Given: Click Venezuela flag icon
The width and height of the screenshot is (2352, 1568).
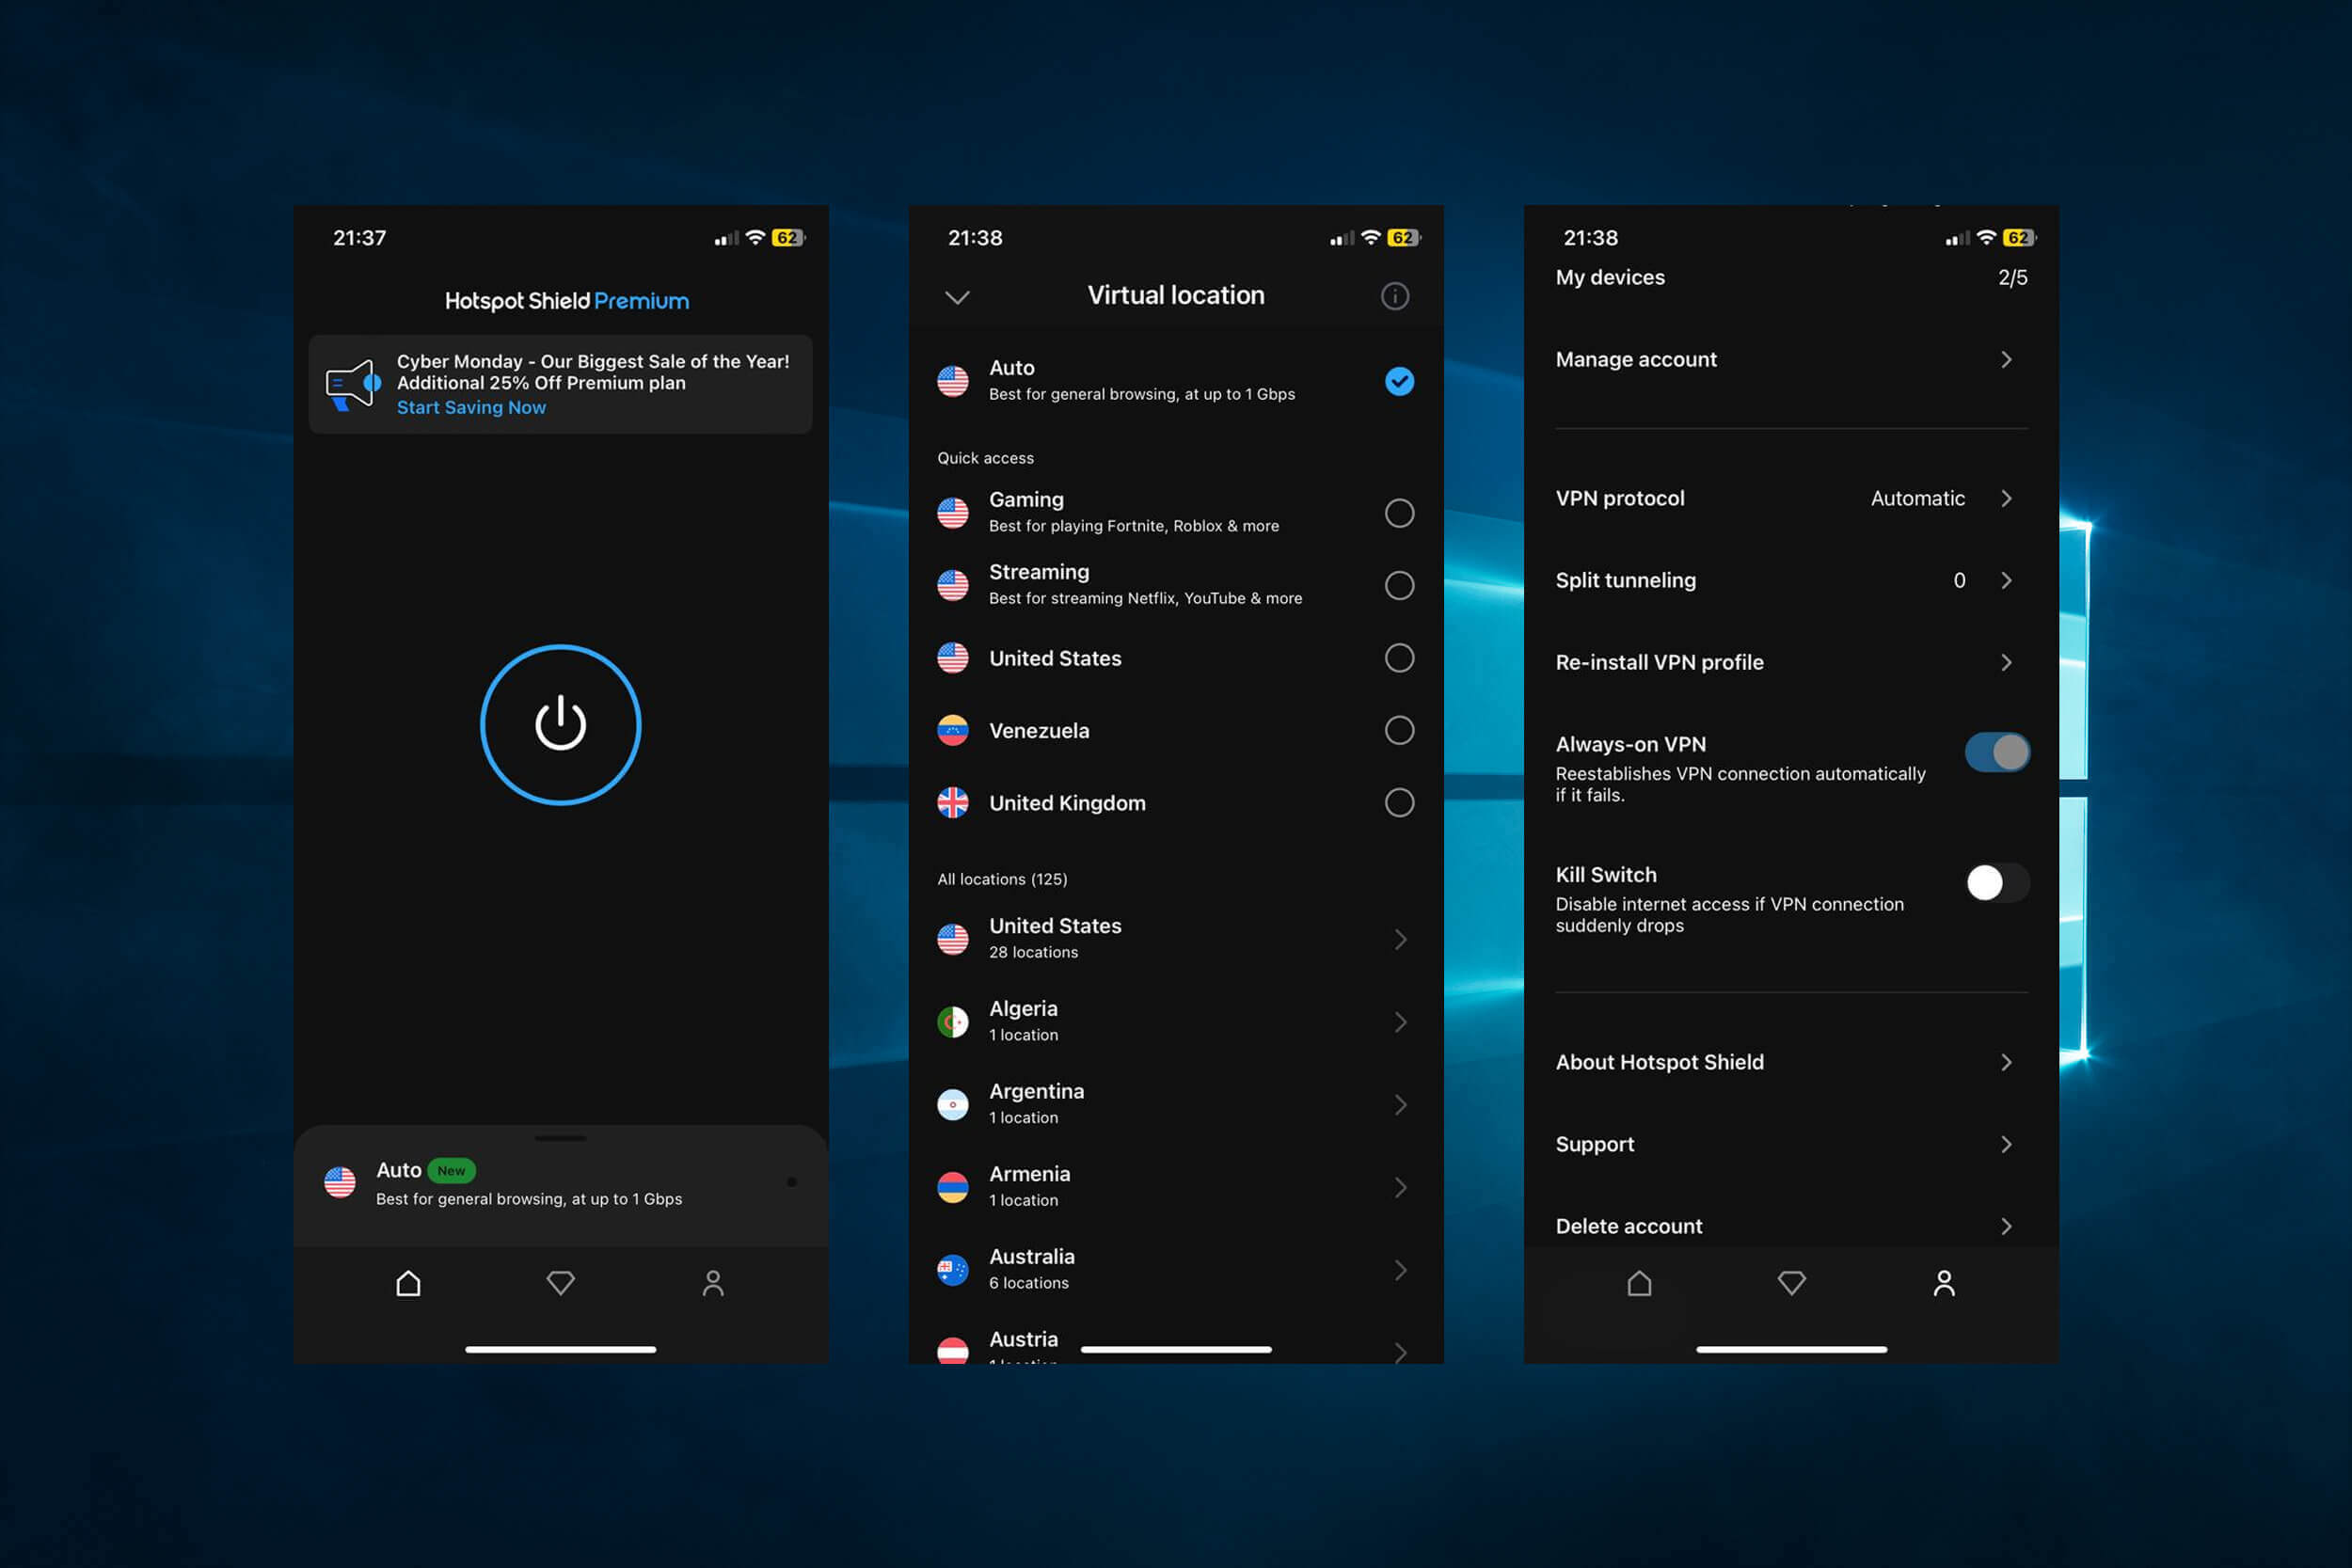Looking at the screenshot, I should [952, 730].
